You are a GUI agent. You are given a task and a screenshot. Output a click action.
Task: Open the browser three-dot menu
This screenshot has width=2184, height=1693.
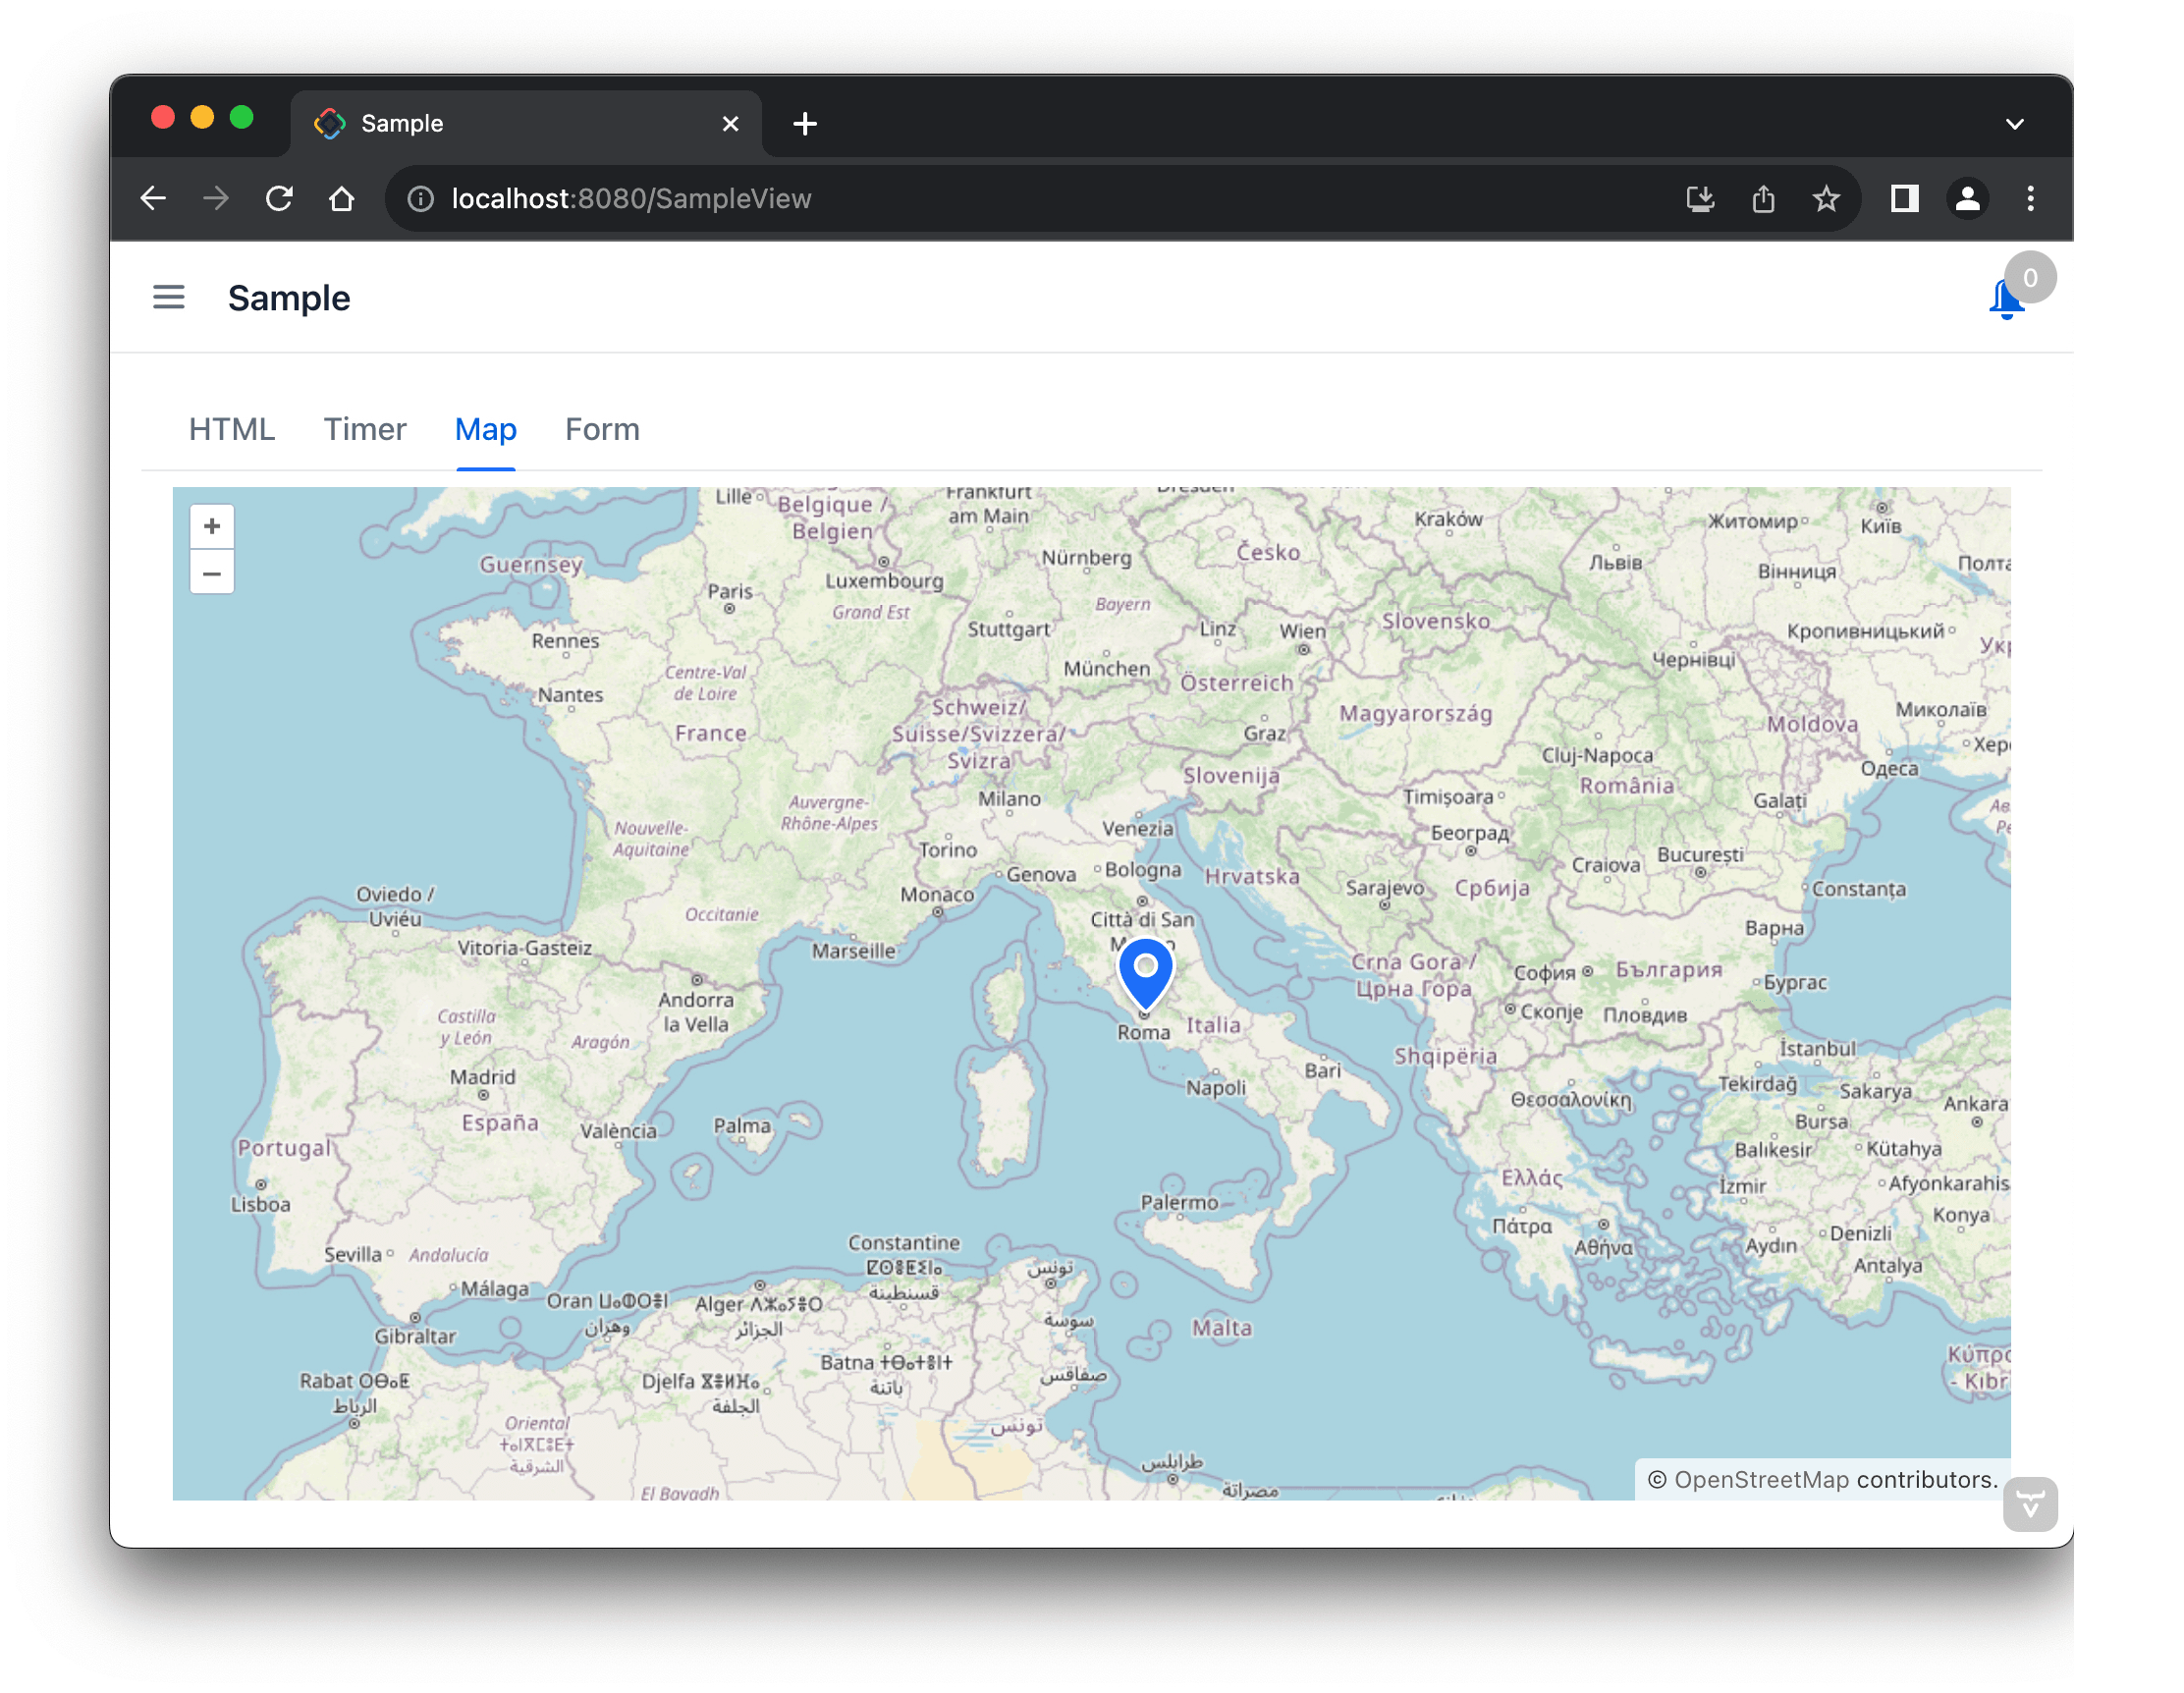(x=2030, y=199)
